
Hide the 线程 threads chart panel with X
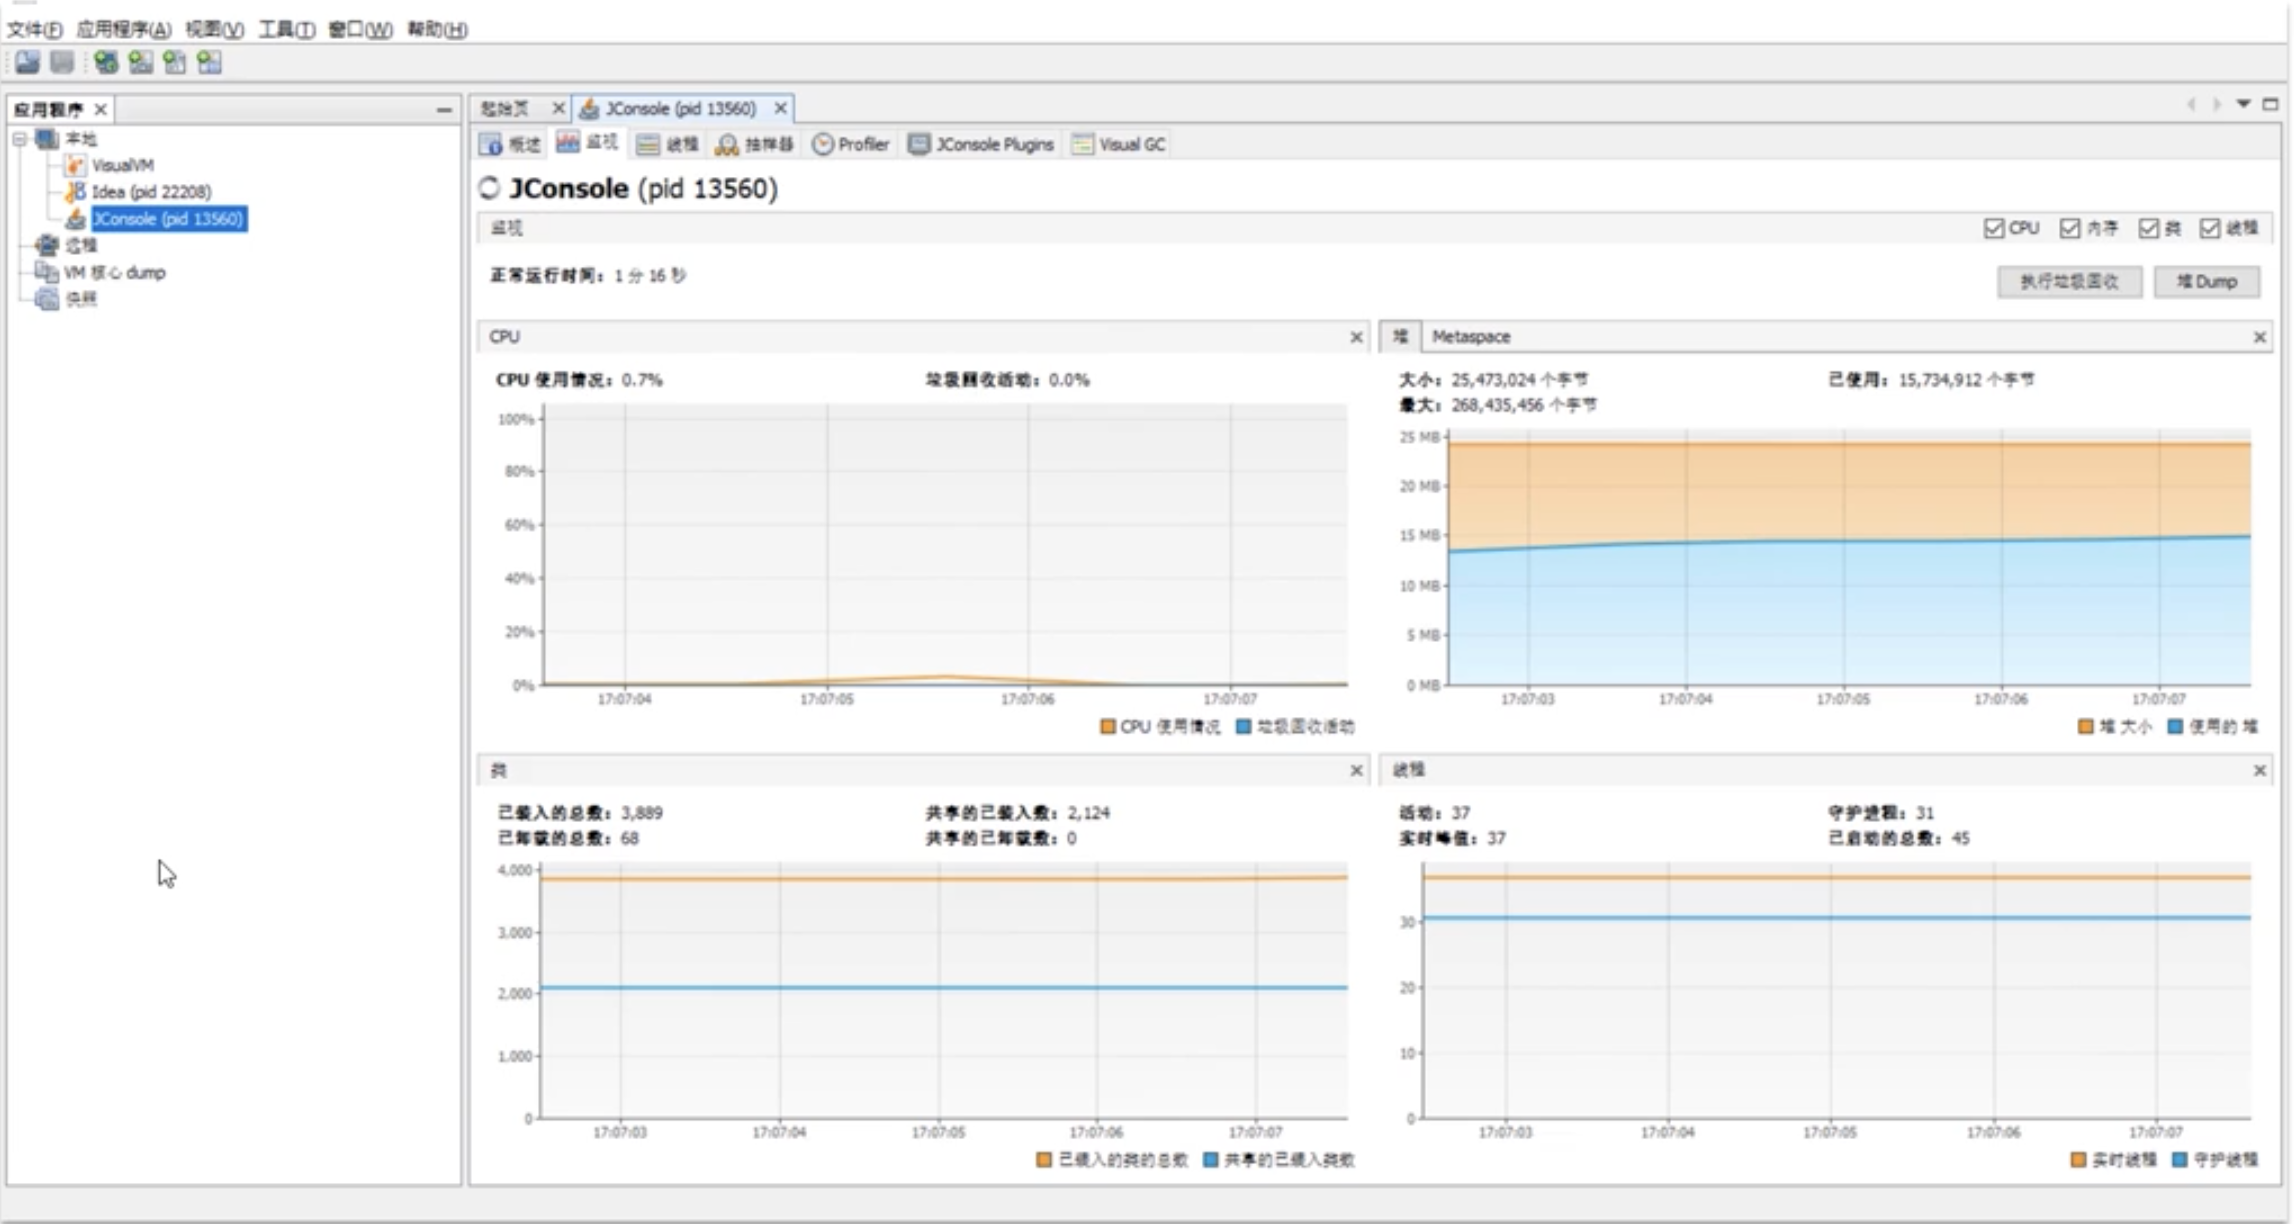click(x=2259, y=770)
